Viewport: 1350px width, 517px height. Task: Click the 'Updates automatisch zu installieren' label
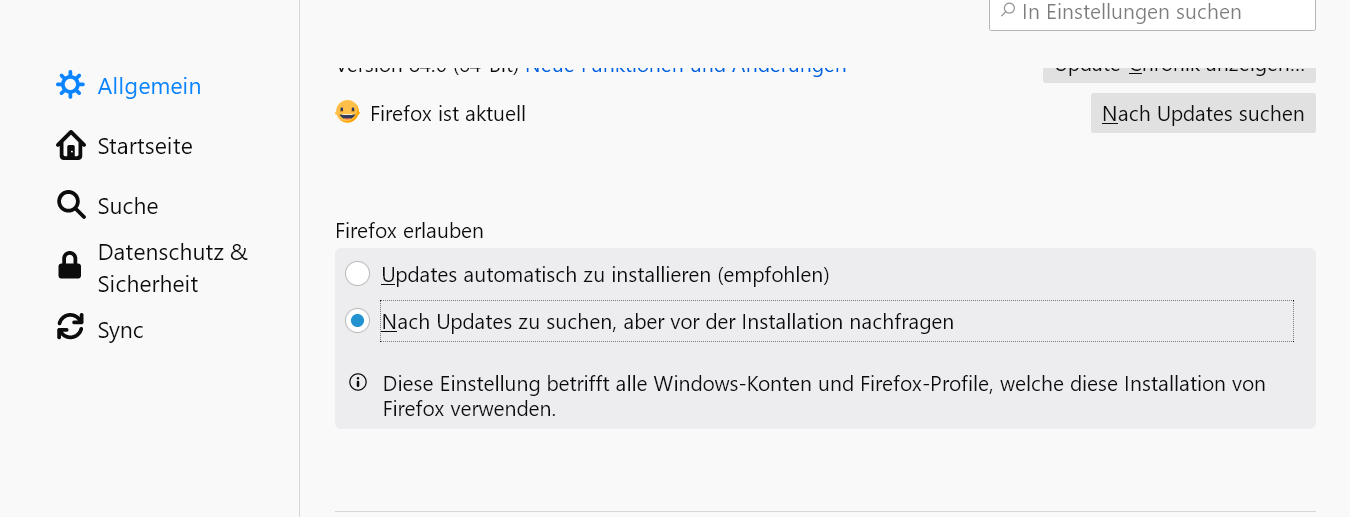(x=605, y=274)
